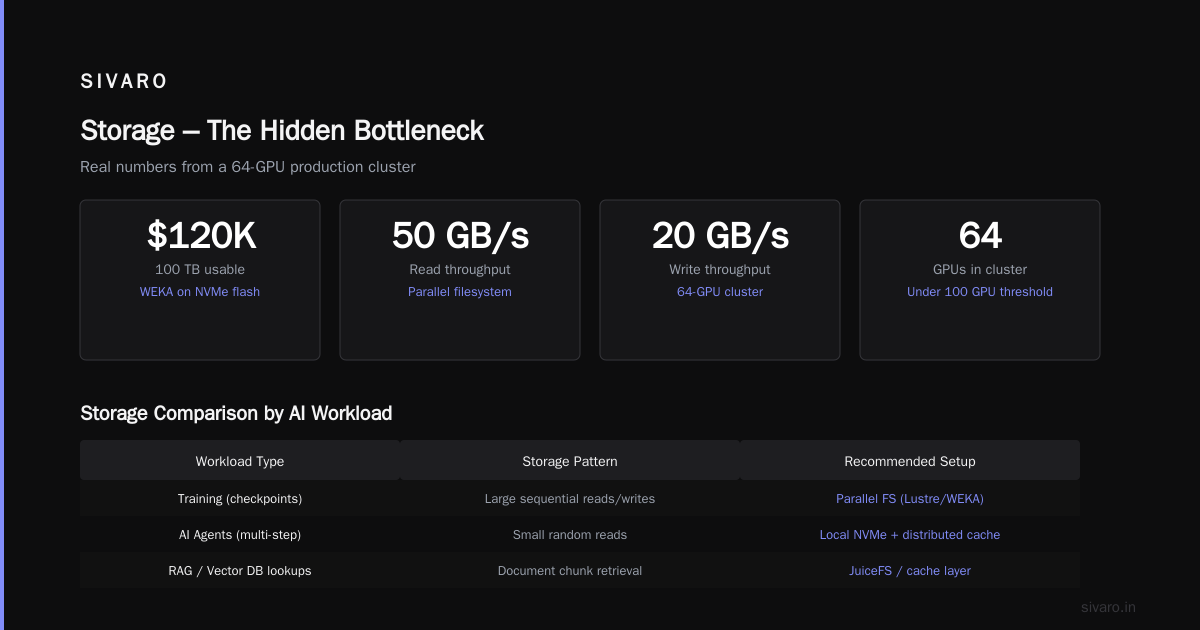
Task: Select the heading "Storage — The Hidden Bottleneck"
Action: tap(282, 130)
